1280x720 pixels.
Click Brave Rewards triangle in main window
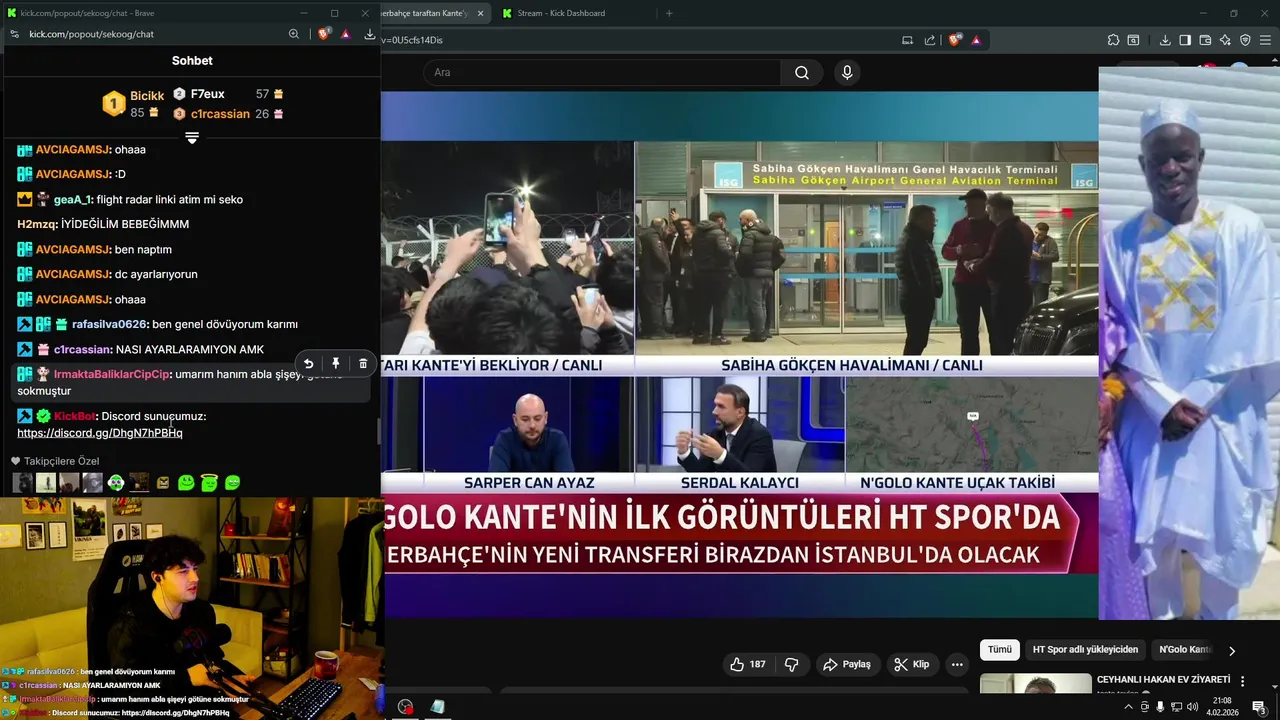point(976,40)
